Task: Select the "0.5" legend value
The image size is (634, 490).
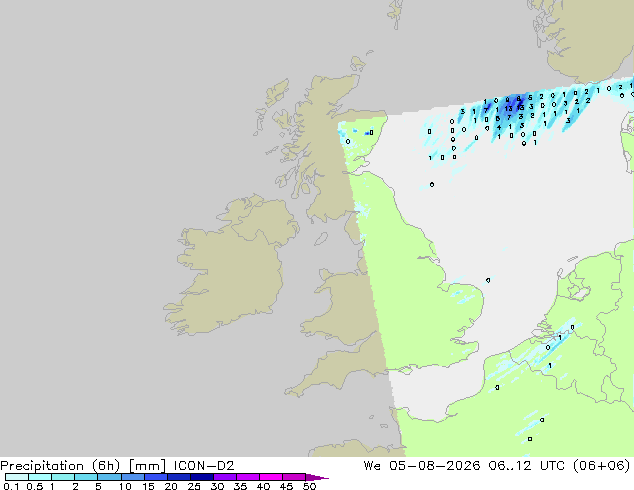Action: click(34, 486)
